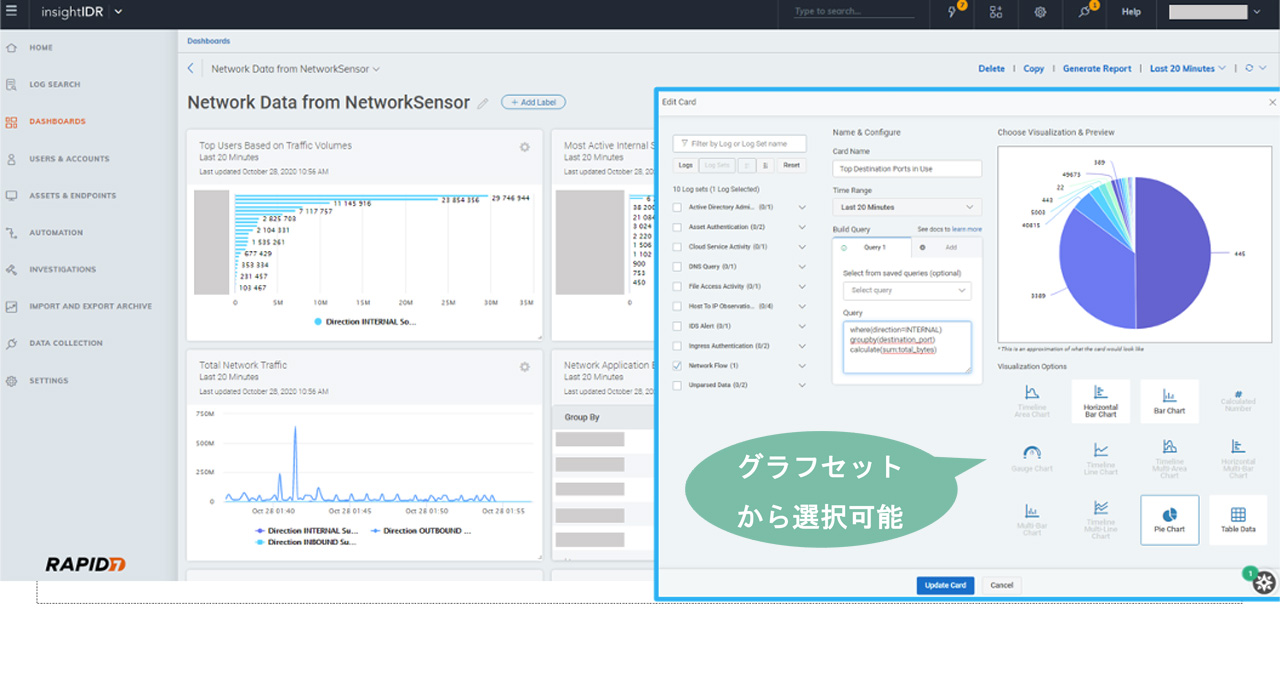Open Assets & Endpoints in sidebar

tap(72, 196)
